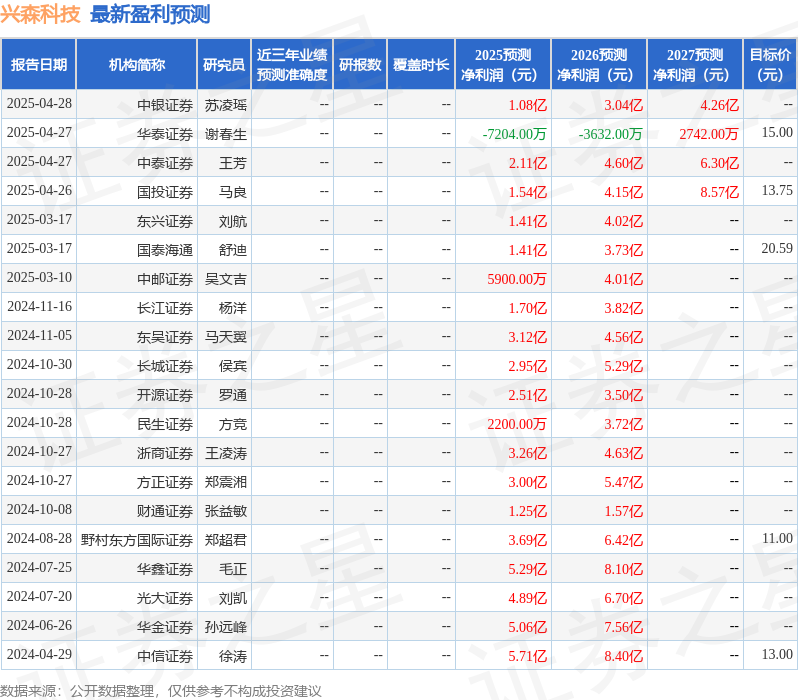Click the 20.59 target price
798x700 pixels.
[777, 249]
